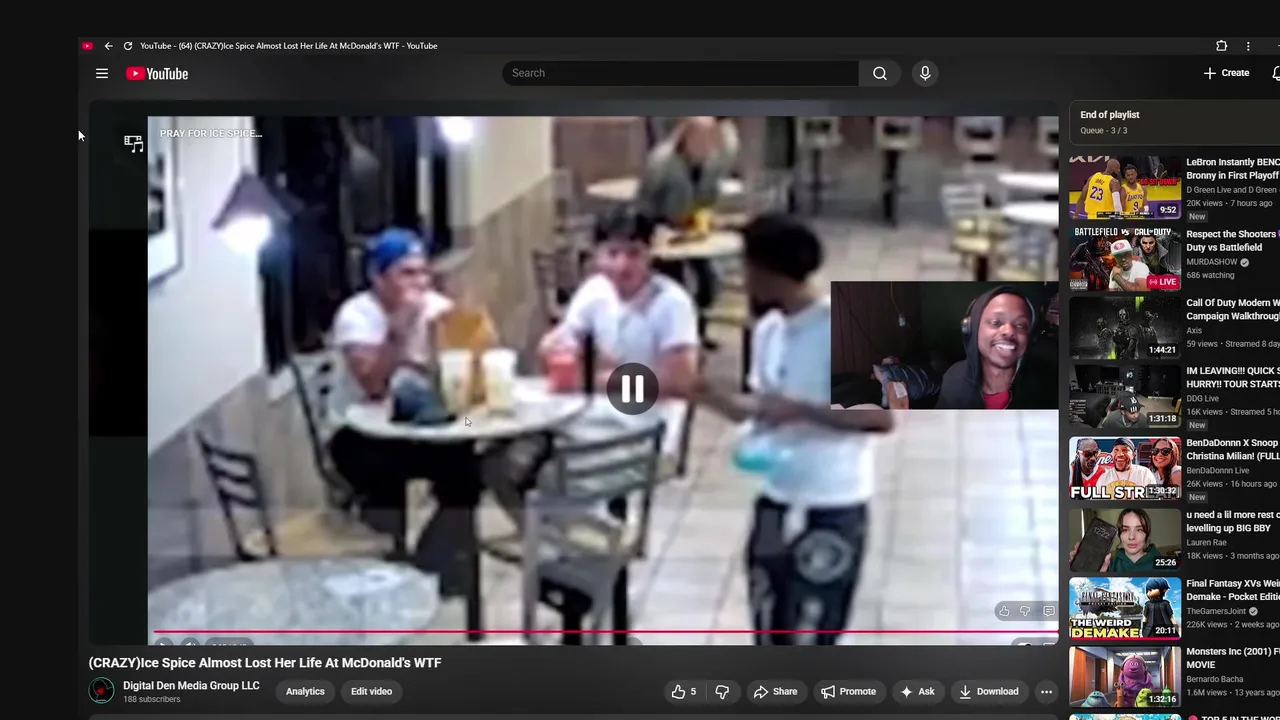Start voice search with microphone icon
Viewport: 1280px width, 720px height.
pyautogui.click(x=925, y=73)
